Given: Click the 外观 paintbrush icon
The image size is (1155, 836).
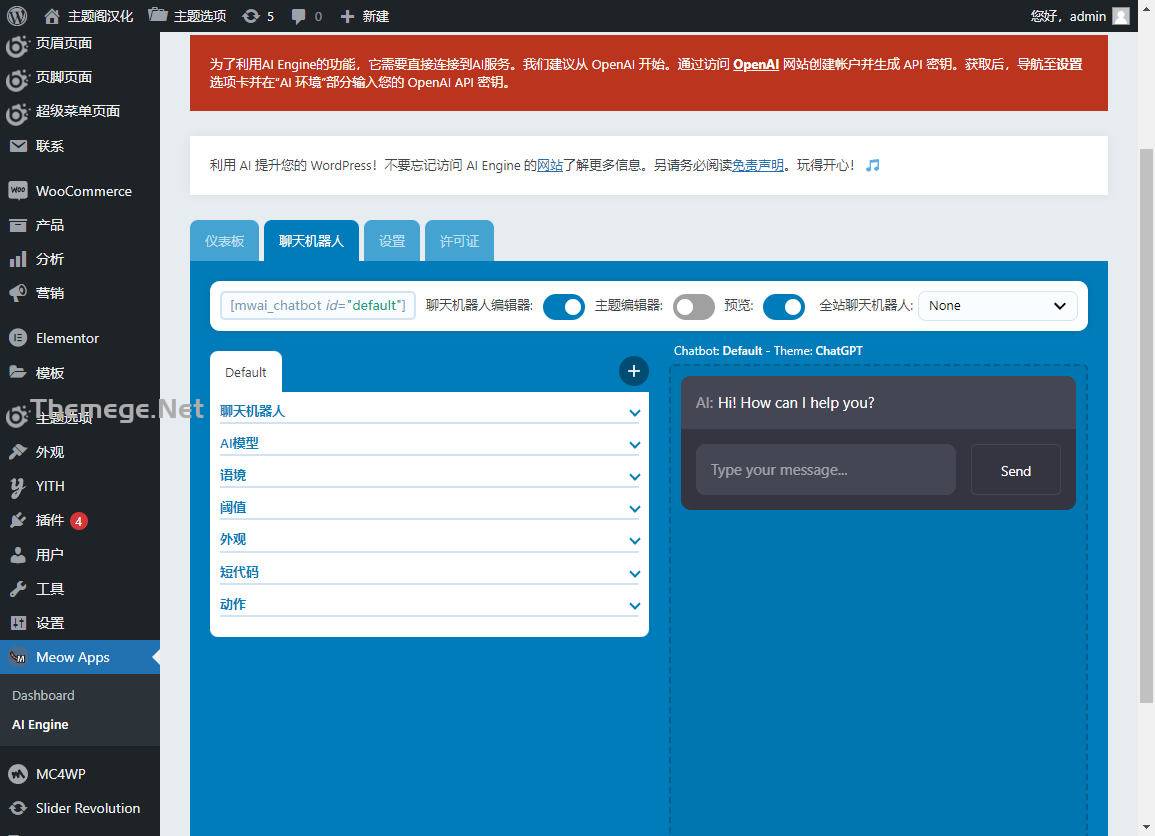Looking at the screenshot, I should click(x=18, y=452).
